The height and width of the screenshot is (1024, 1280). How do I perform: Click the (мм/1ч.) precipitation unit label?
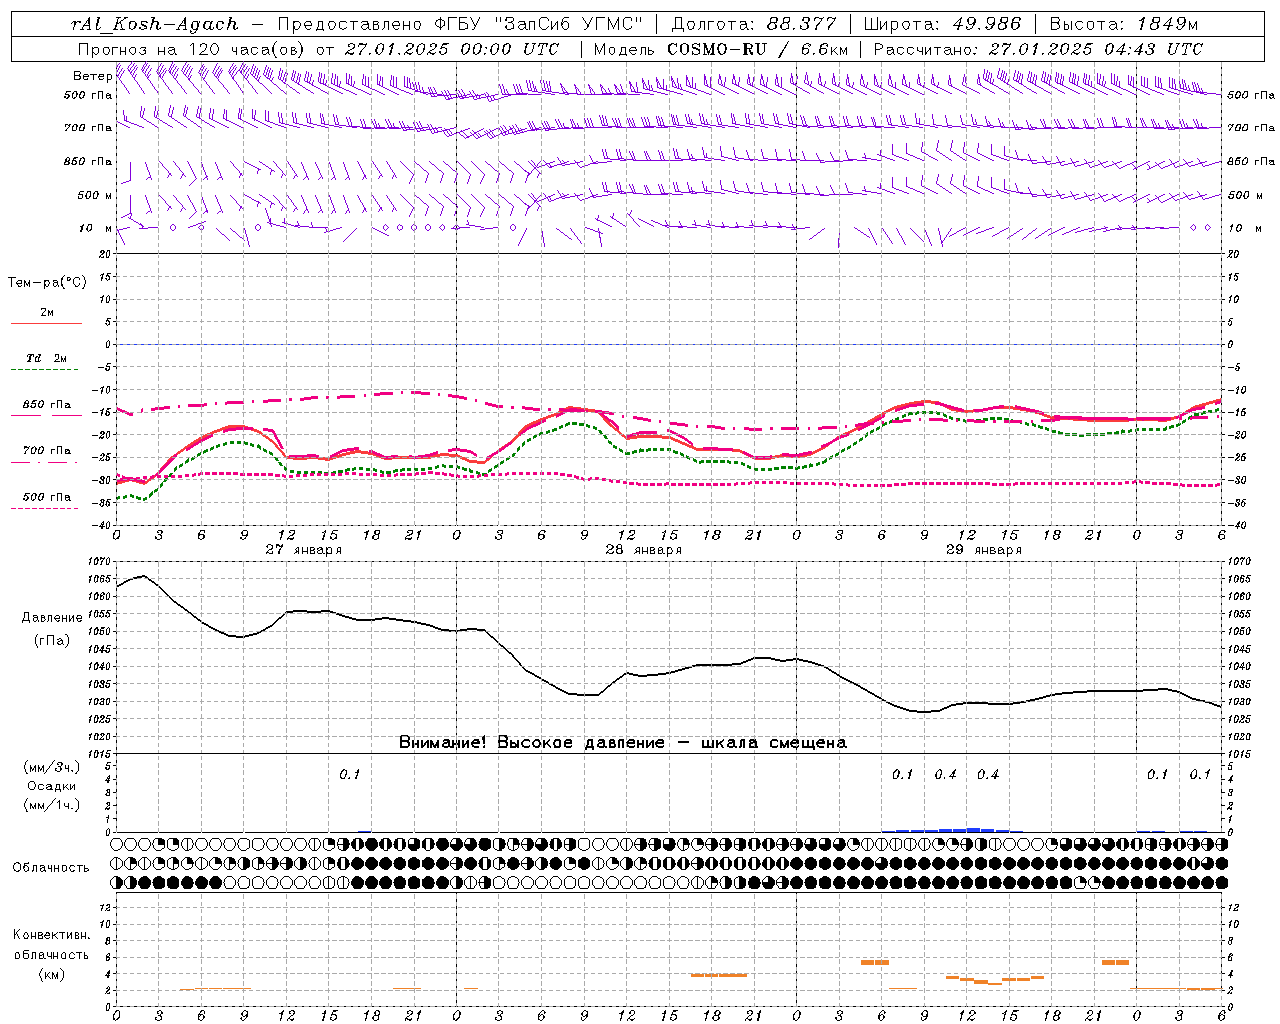[x=52, y=806]
